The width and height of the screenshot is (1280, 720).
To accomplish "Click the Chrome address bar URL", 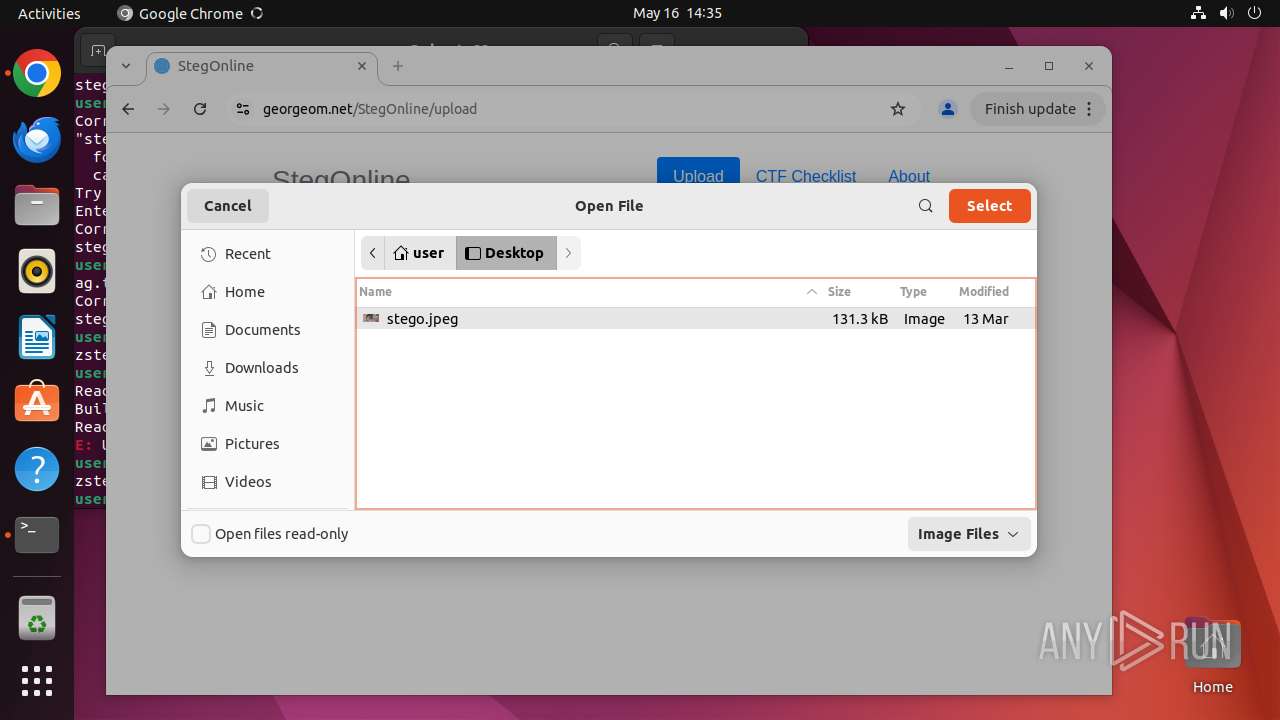I will coord(370,109).
